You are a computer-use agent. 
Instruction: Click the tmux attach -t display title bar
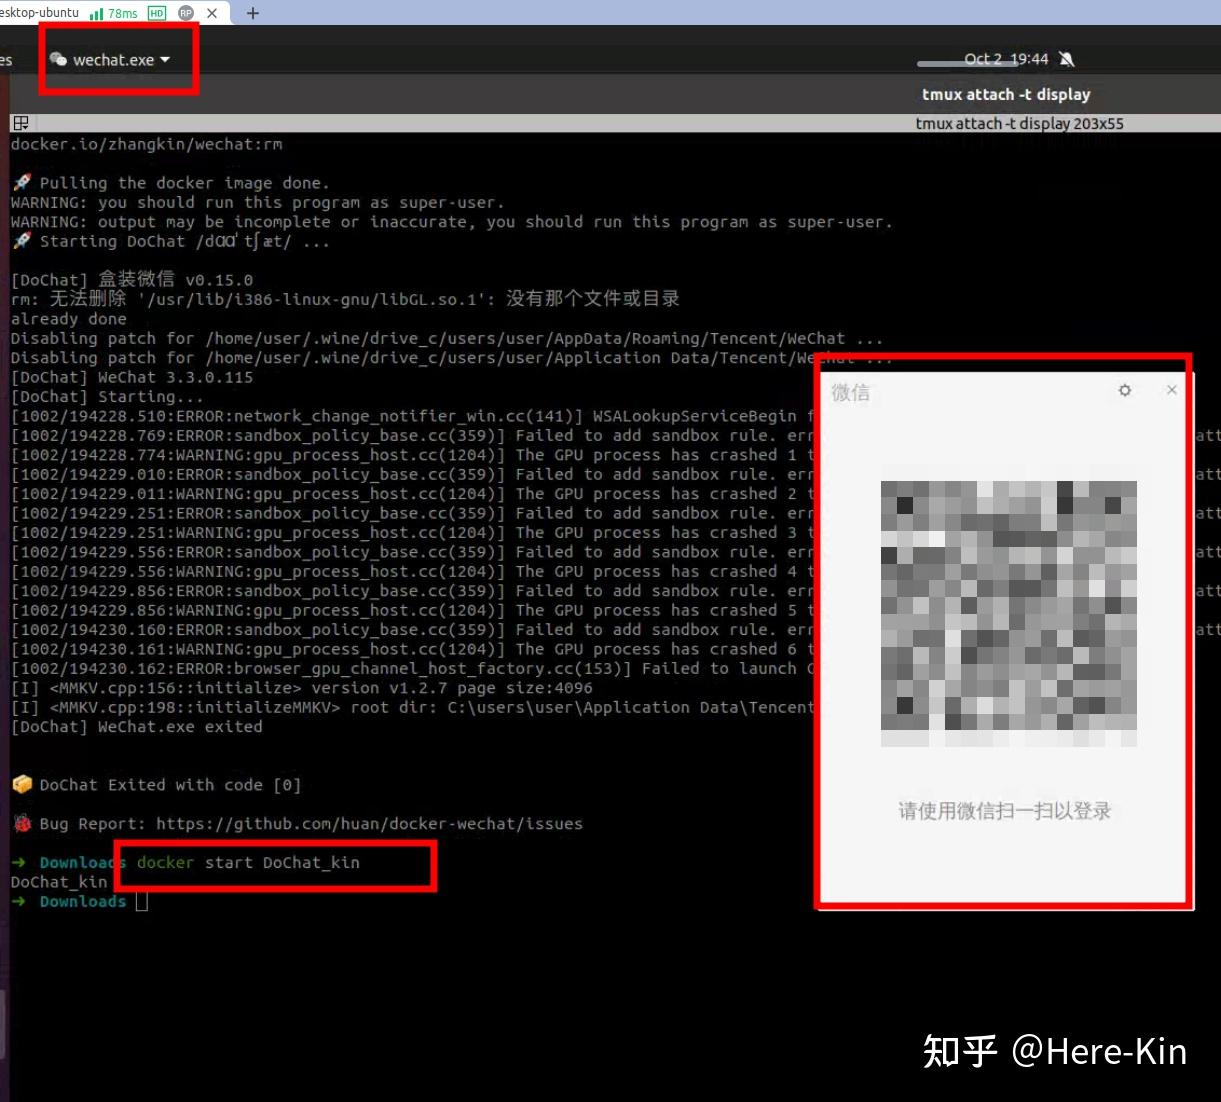1004,94
